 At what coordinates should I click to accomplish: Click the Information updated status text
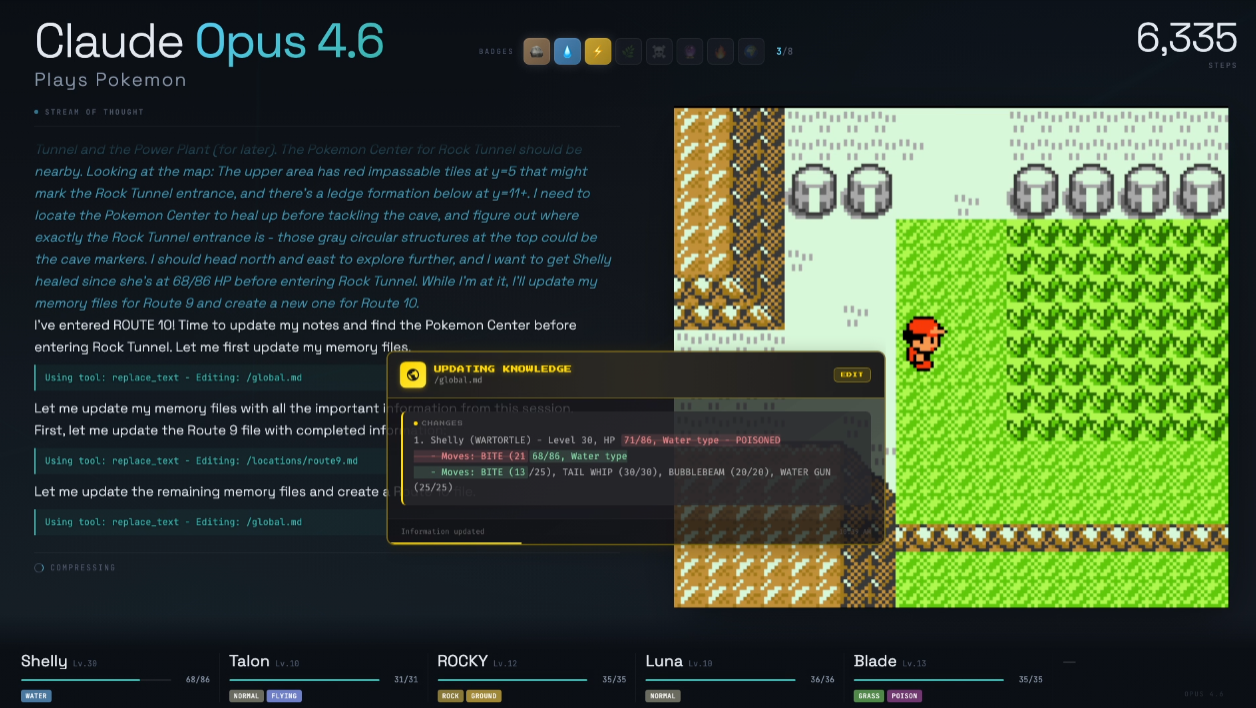[442, 532]
